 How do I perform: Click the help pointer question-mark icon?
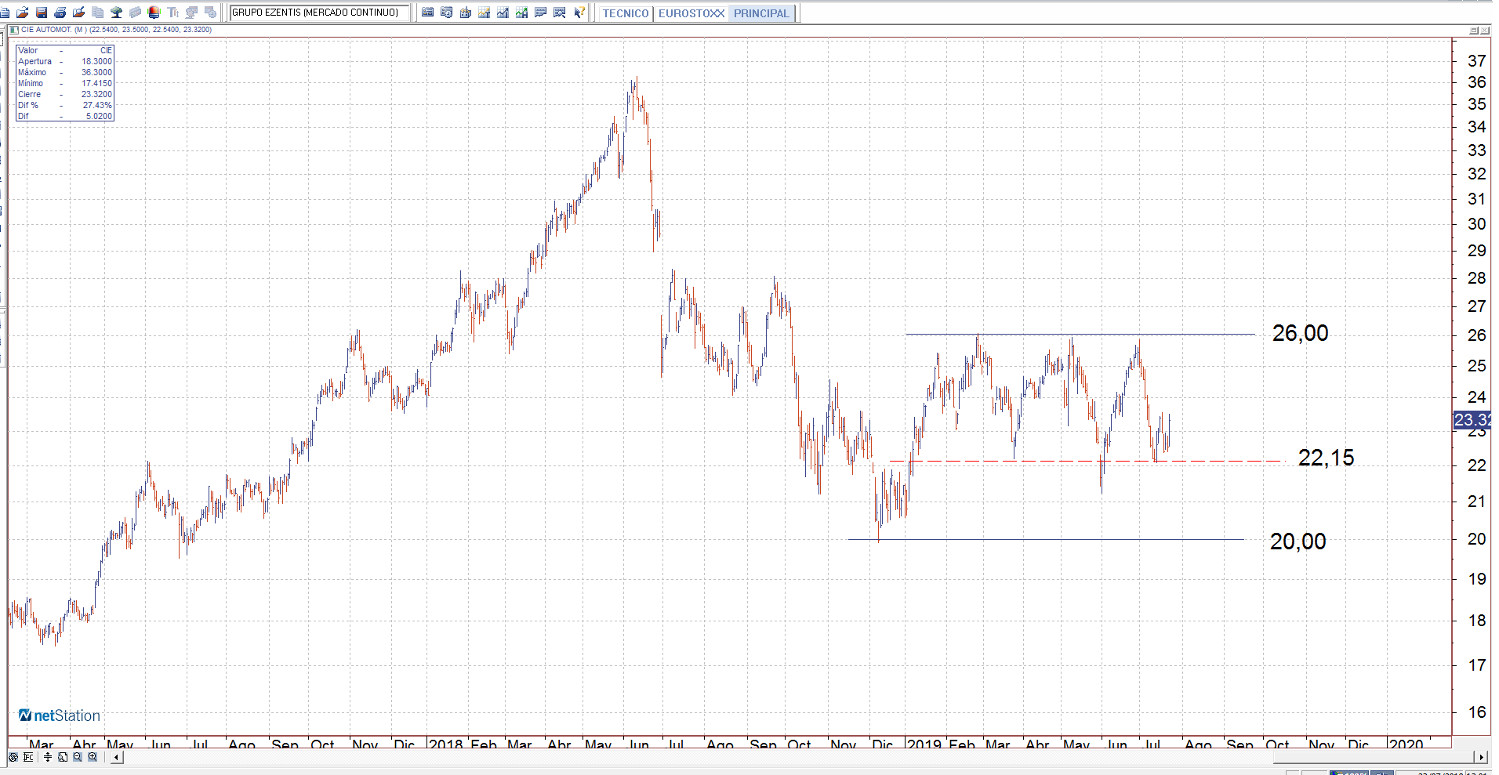click(x=579, y=13)
